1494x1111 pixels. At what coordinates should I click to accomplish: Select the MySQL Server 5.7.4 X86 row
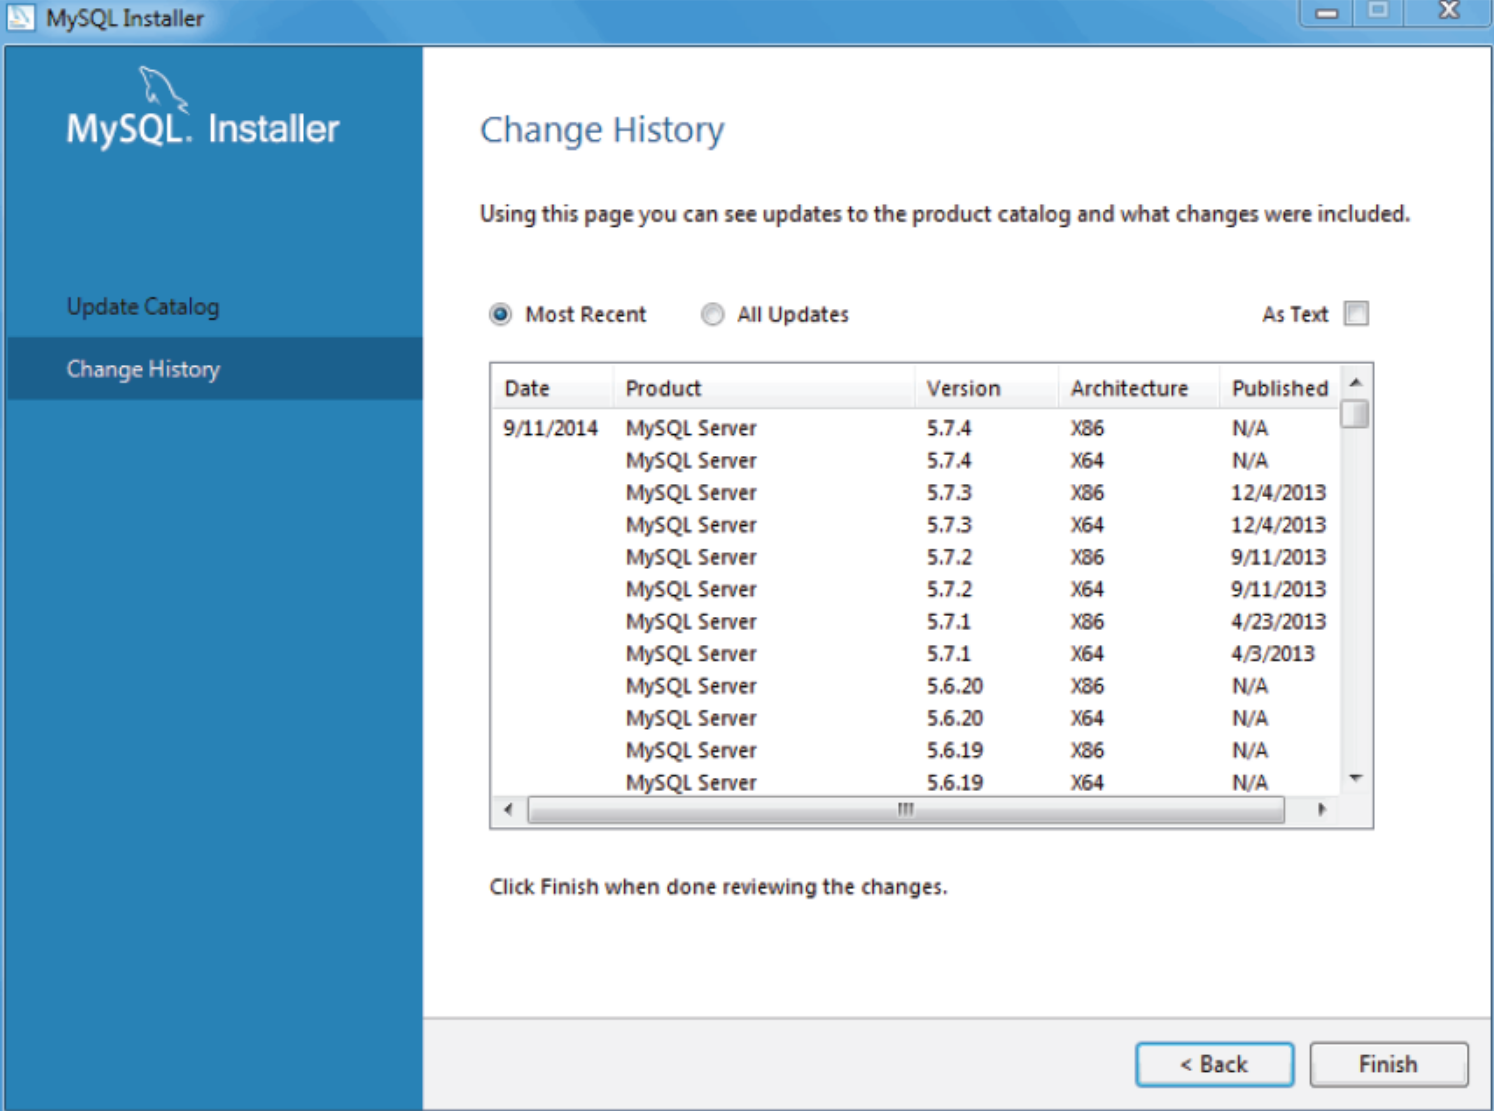pyautogui.click(x=800, y=427)
